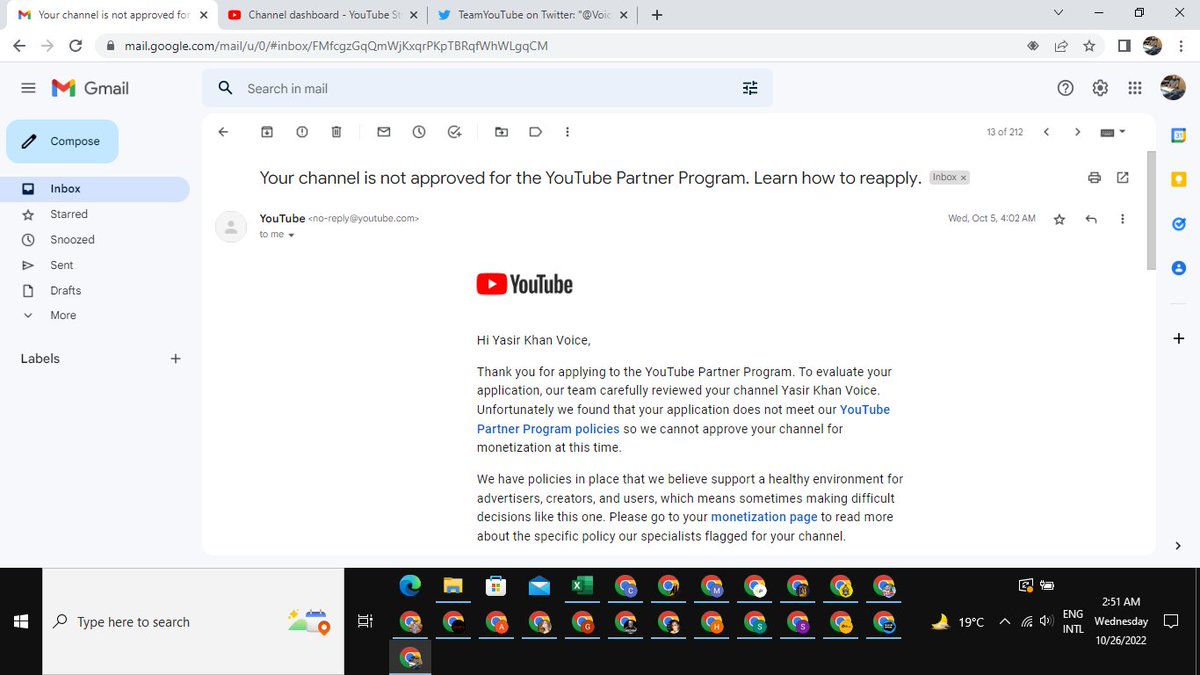
Task: Bookmark this page with the star
Action: tap(1089, 46)
